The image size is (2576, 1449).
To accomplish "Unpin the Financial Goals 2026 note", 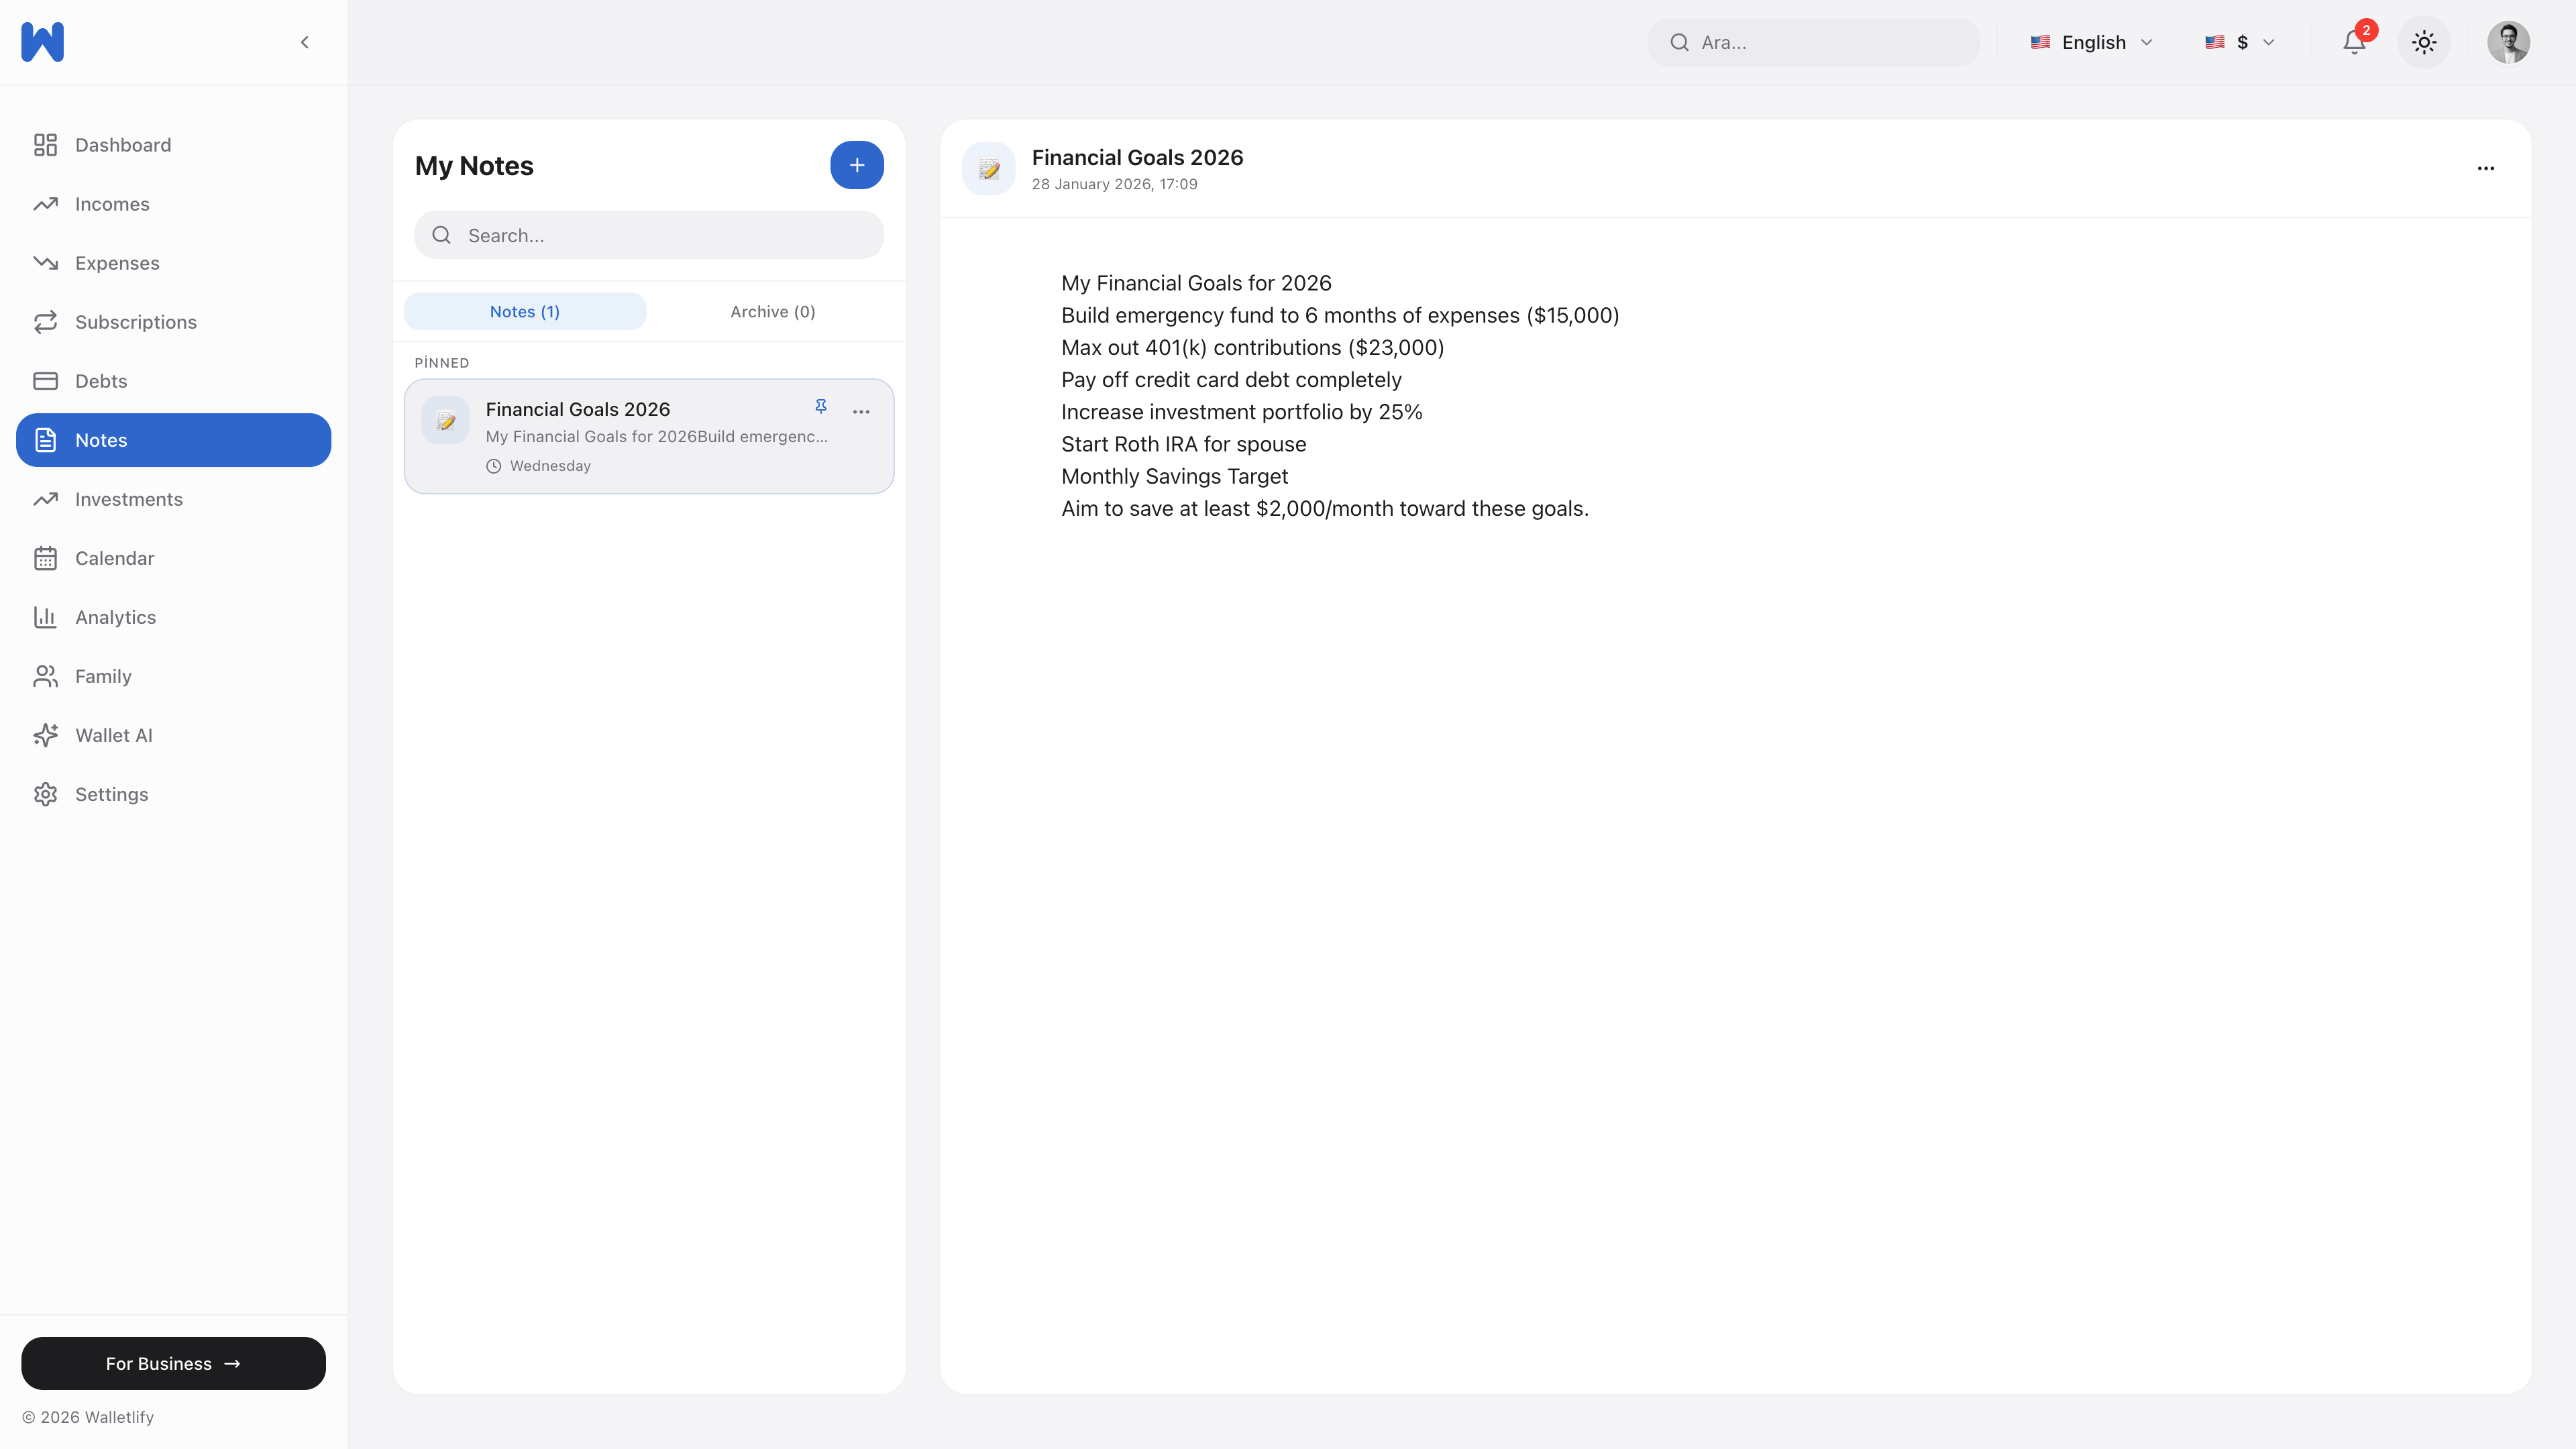I will (820, 406).
